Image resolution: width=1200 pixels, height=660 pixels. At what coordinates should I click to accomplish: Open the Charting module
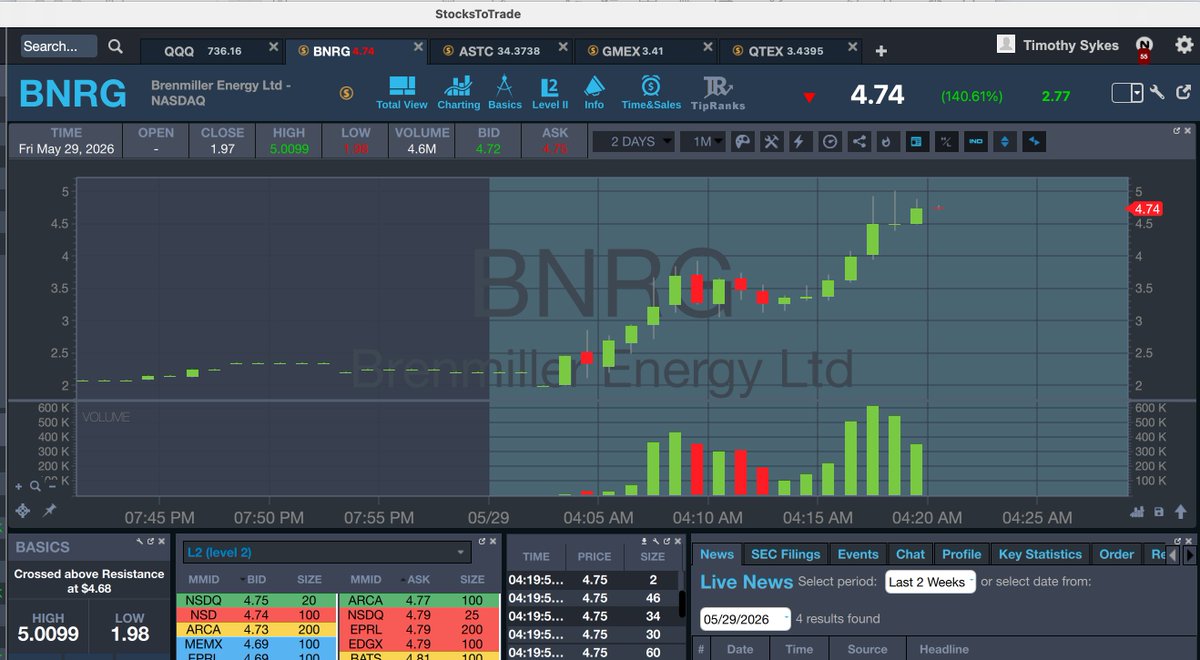click(x=459, y=92)
